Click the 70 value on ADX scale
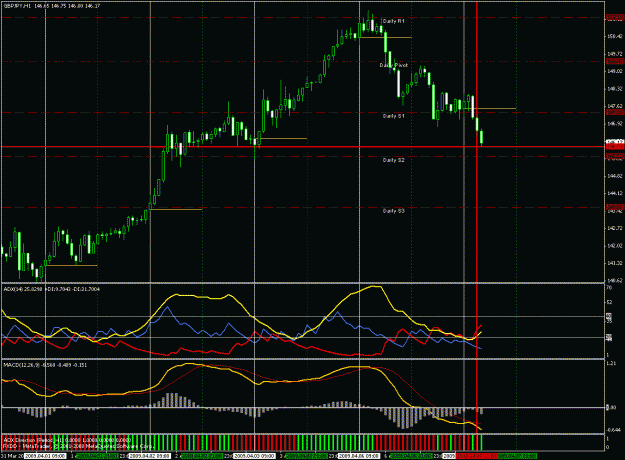Screen dimensions: 625x460 (x=609, y=287)
